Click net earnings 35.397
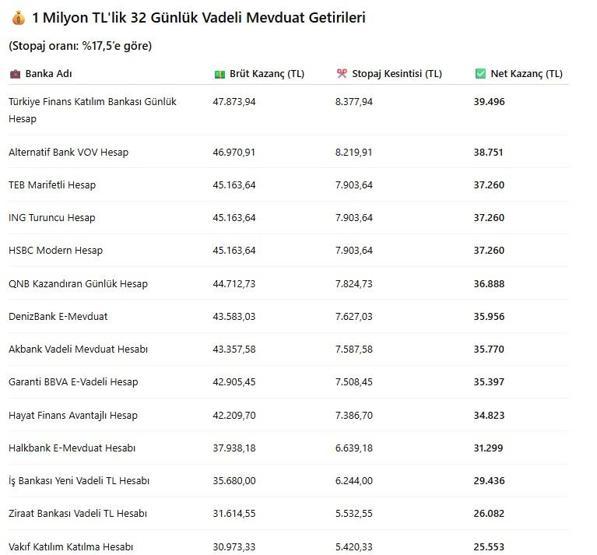The width and height of the screenshot is (597, 555). (489, 382)
